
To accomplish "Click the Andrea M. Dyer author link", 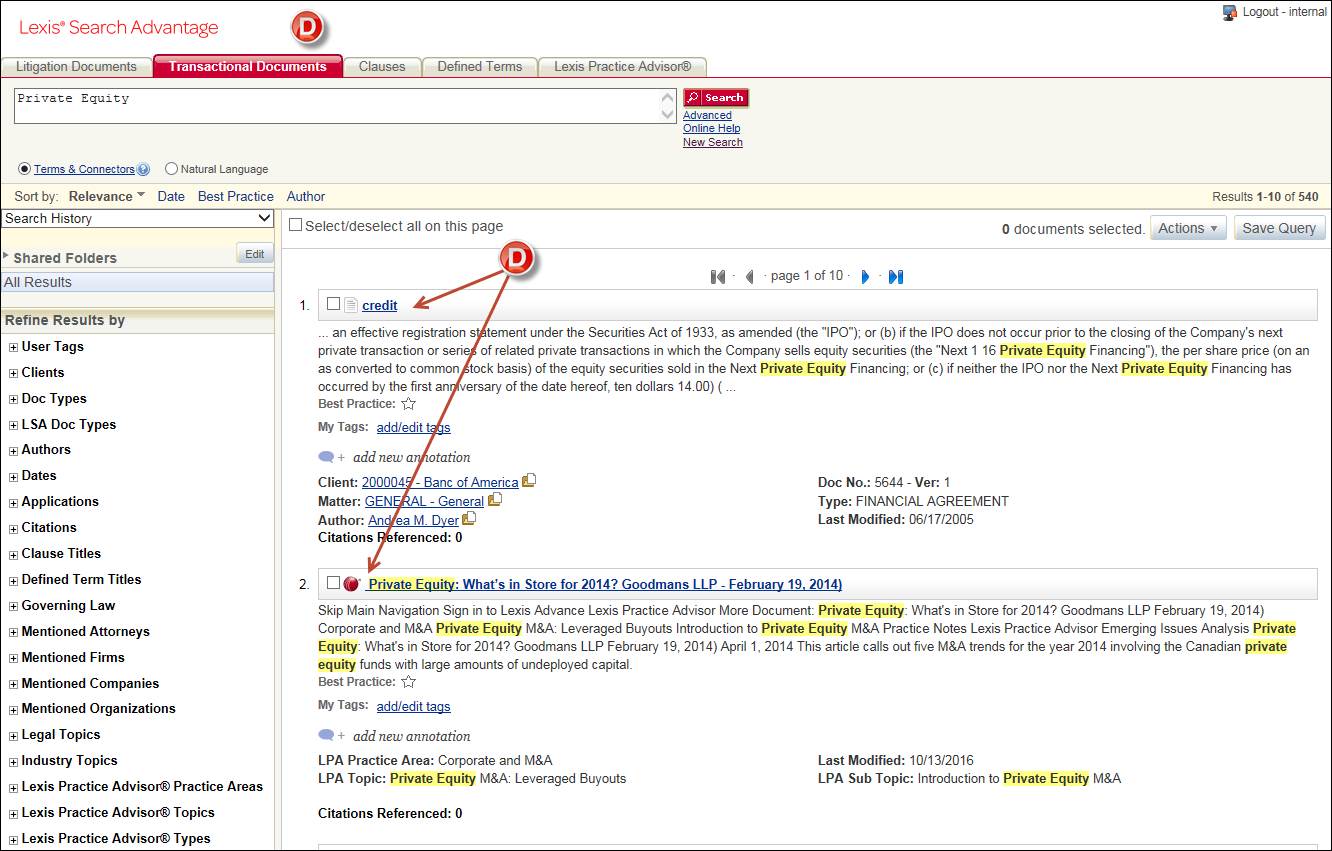I will pos(413,520).
